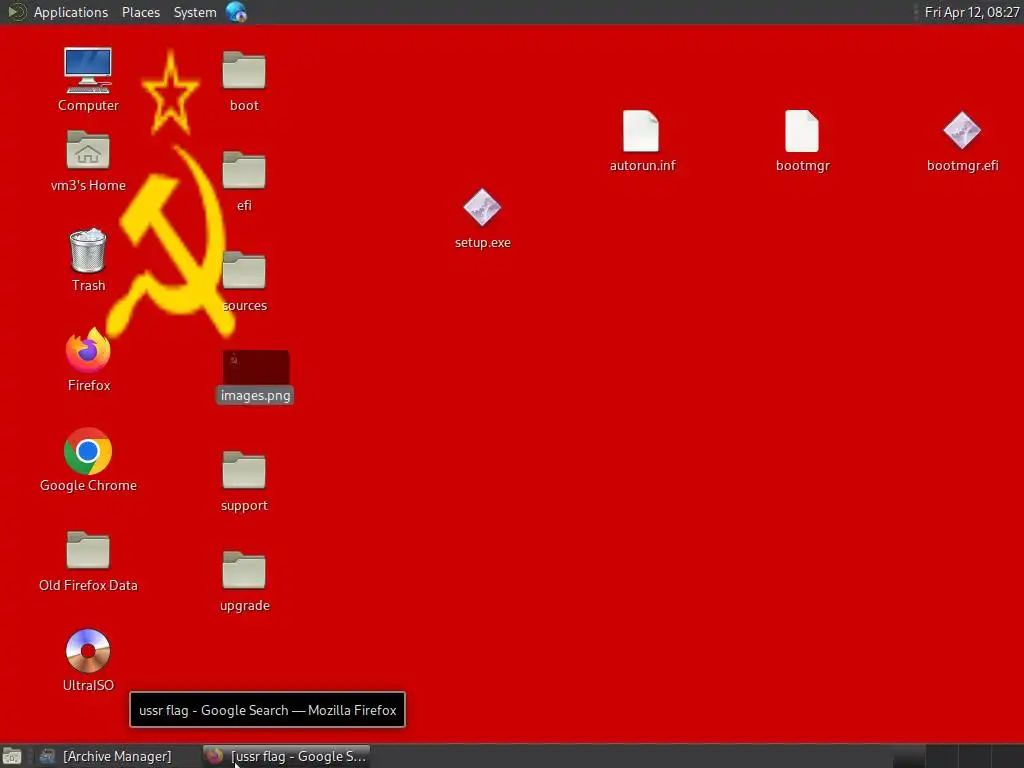
Task: Open the System menu
Action: coord(195,12)
